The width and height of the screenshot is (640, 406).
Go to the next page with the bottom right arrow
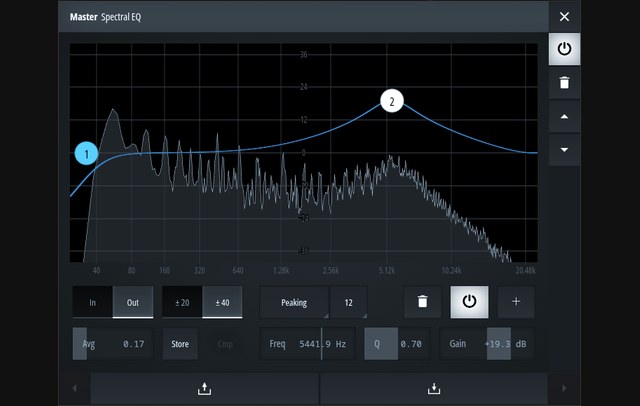pyautogui.click(x=564, y=388)
